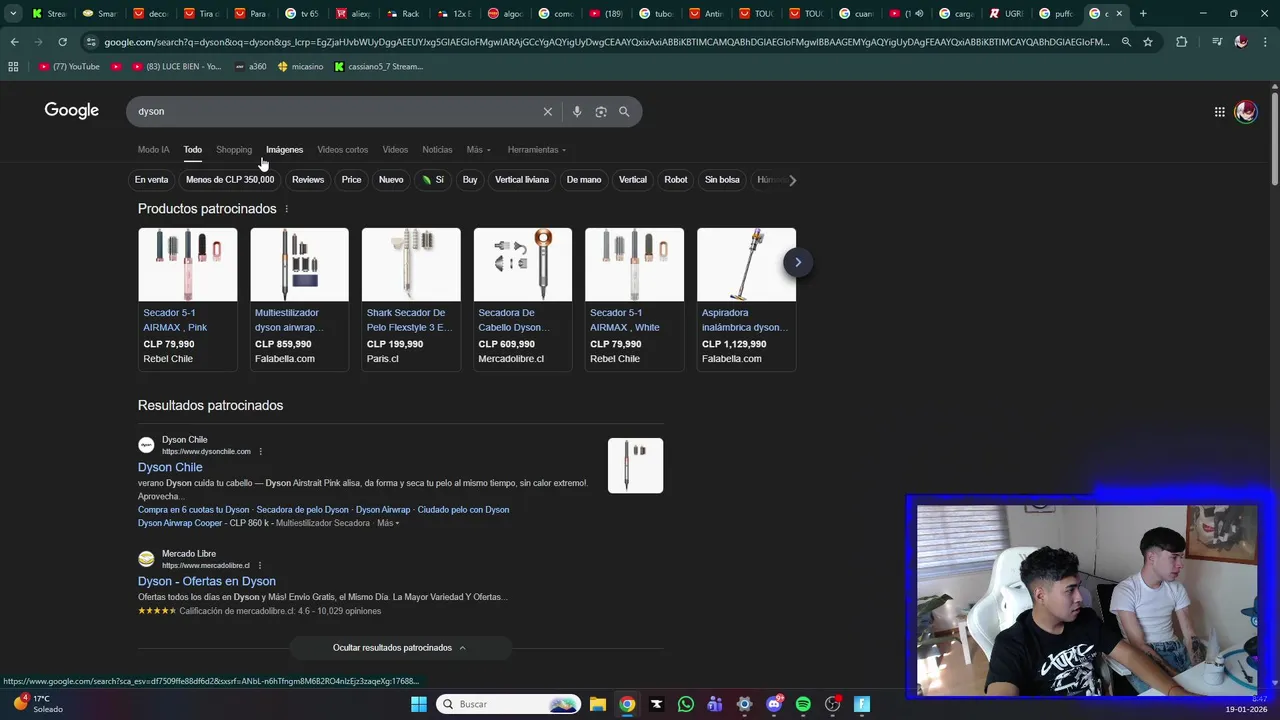Select the Videos search tab

pos(395,150)
